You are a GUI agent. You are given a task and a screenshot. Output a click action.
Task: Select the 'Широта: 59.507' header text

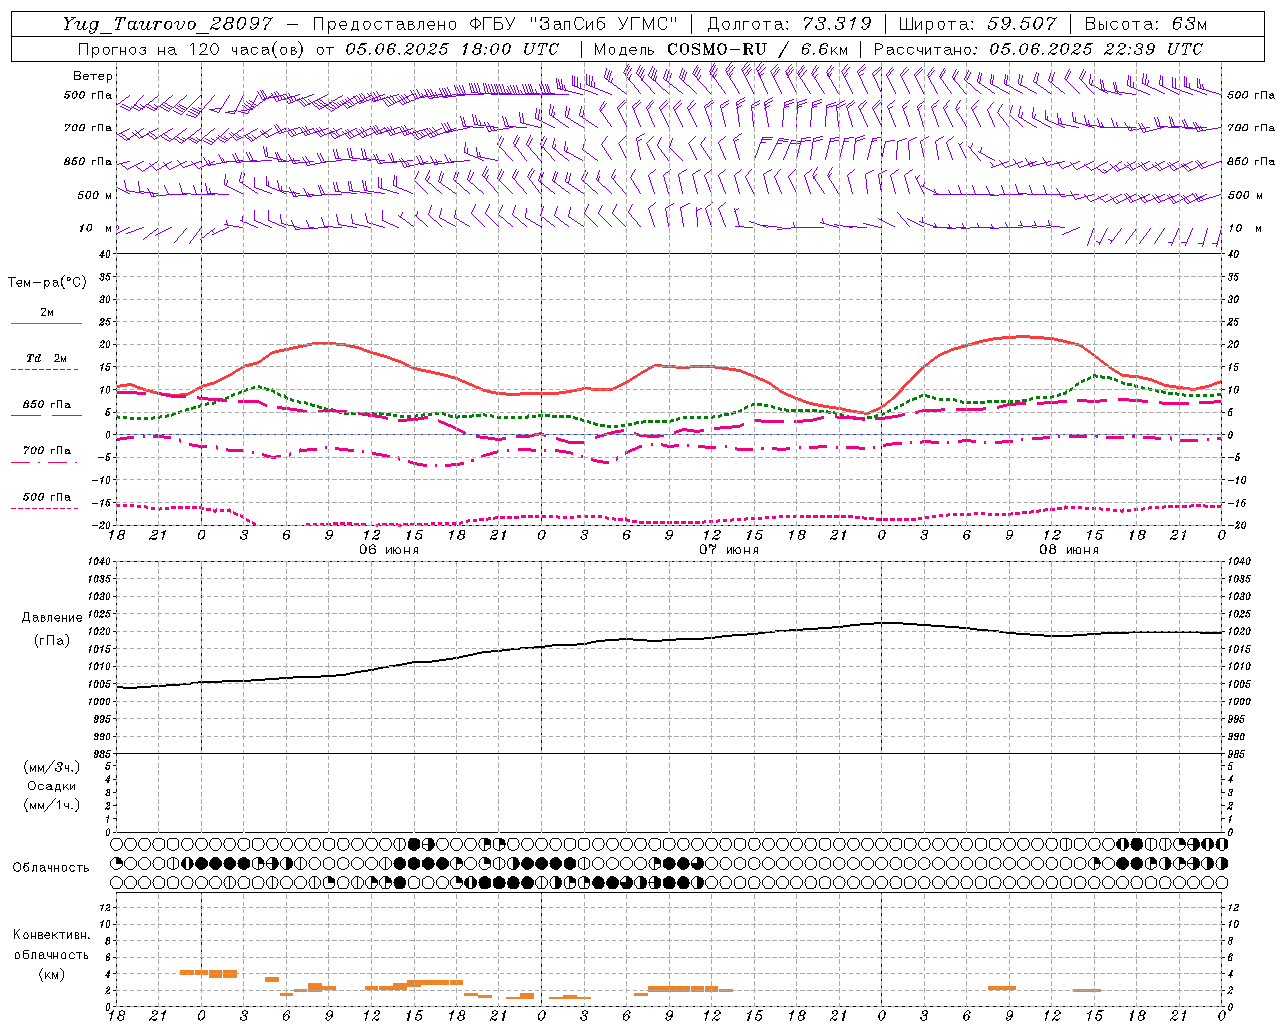978,24
